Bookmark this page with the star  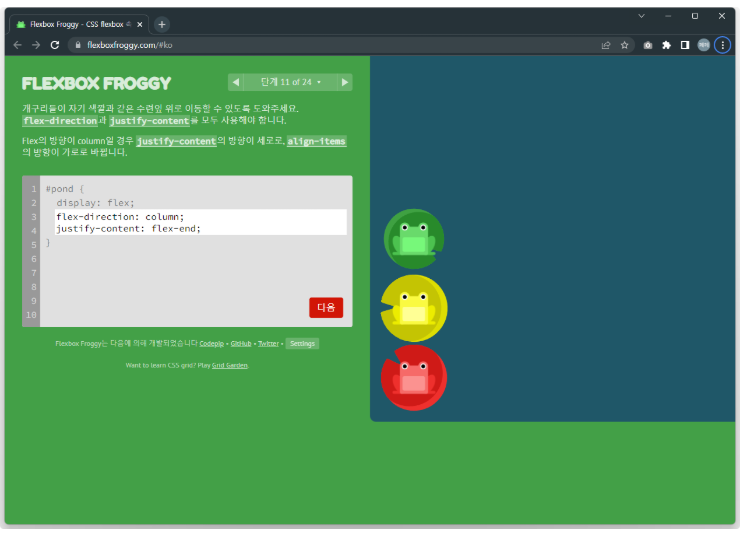[x=624, y=45]
